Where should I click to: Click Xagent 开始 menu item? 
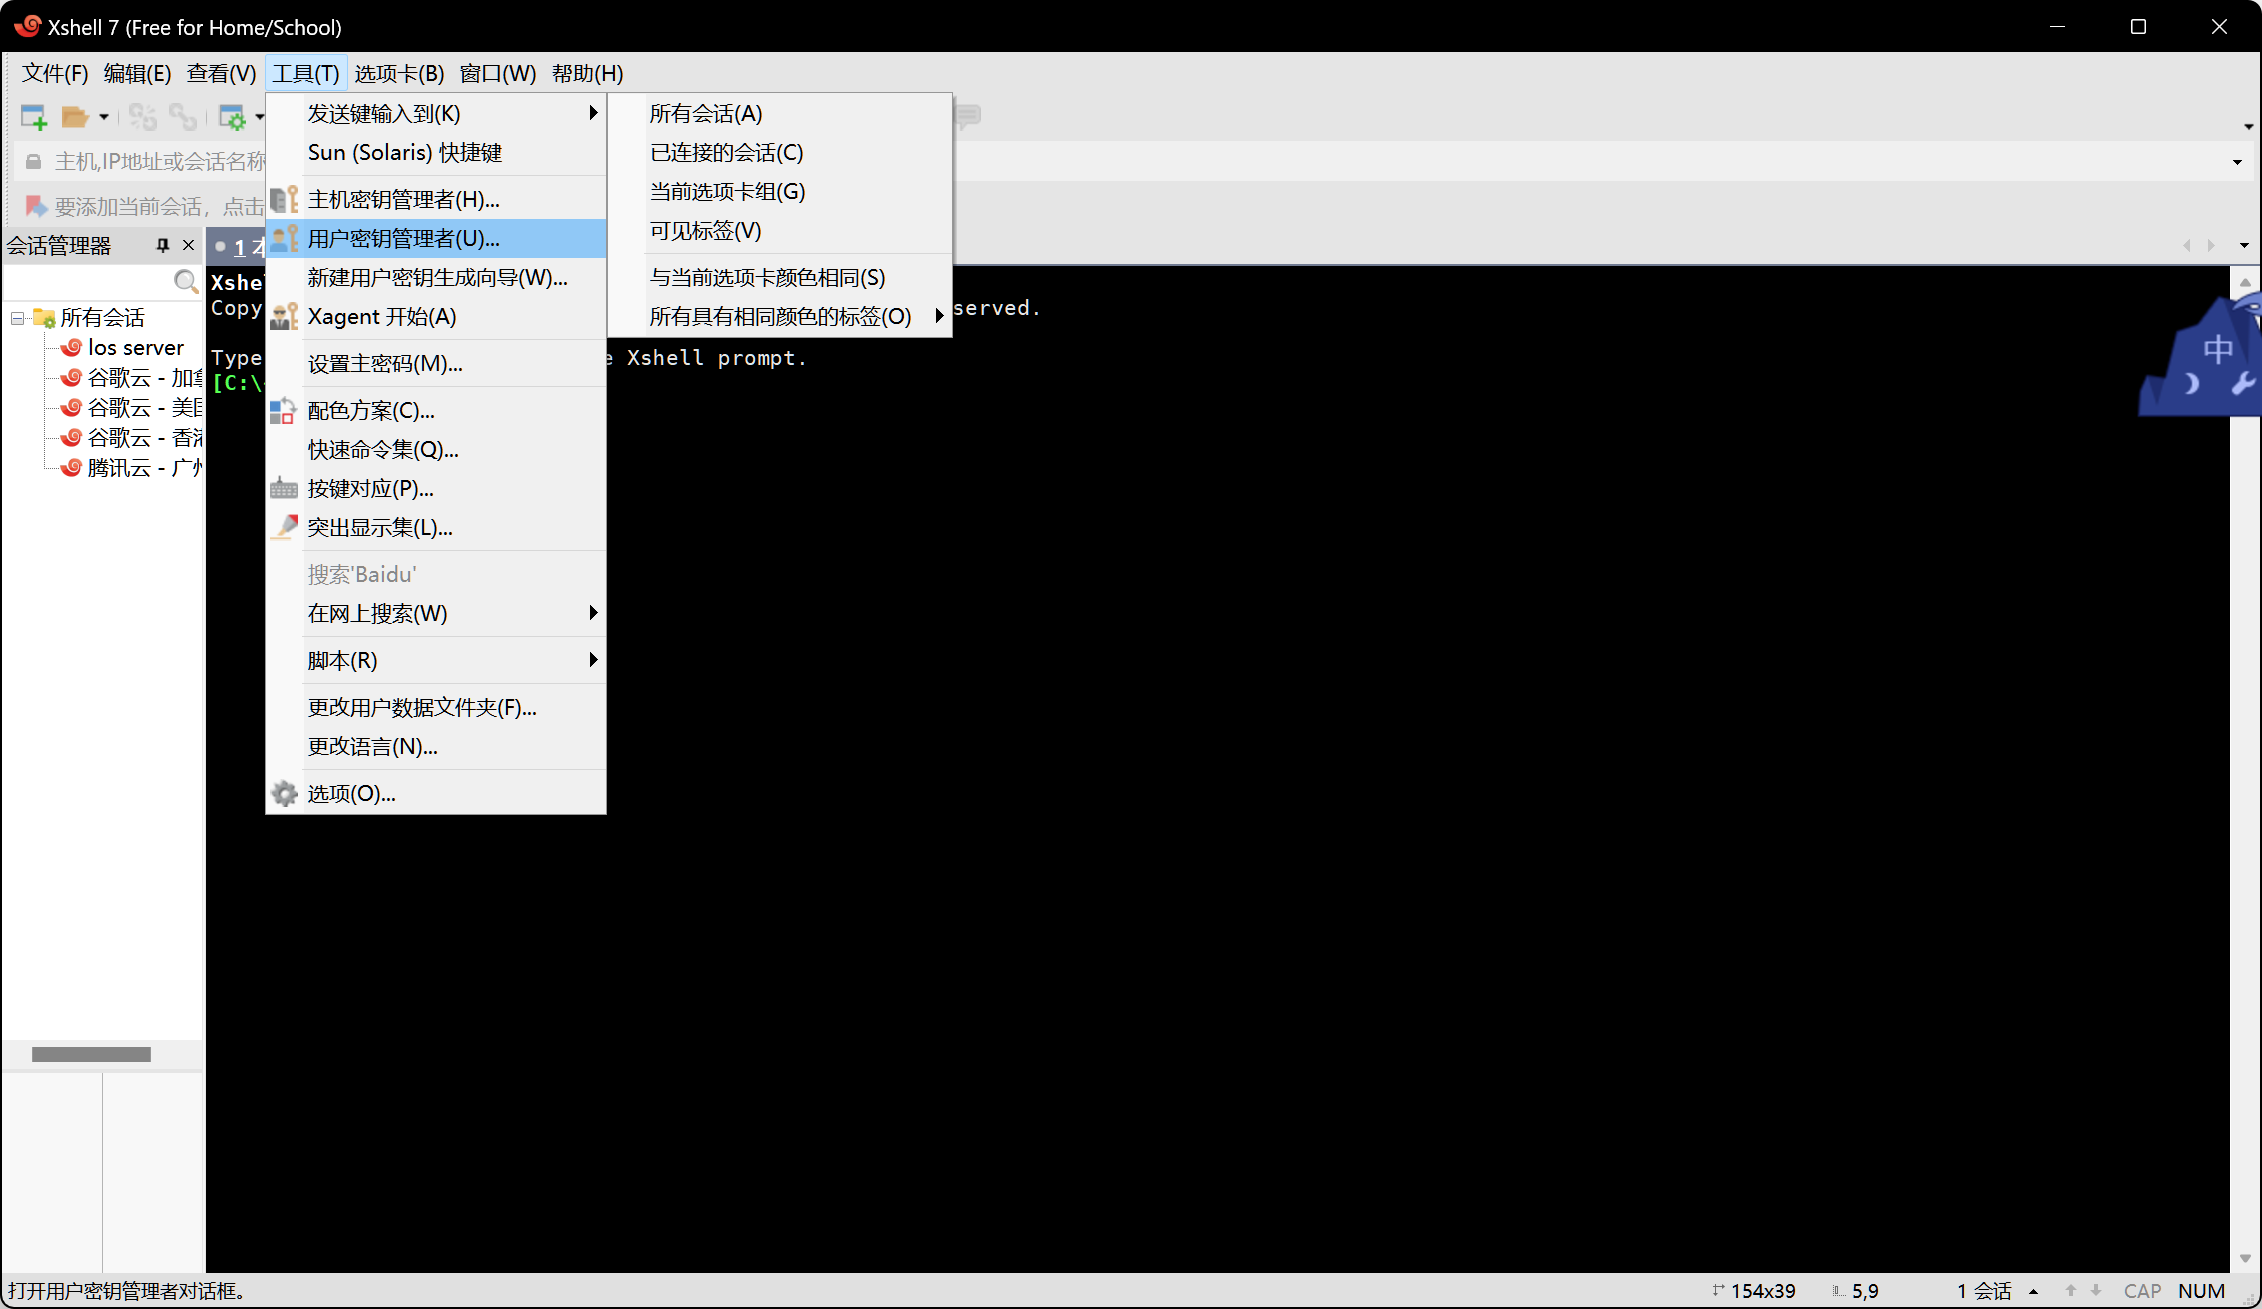tap(381, 316)
